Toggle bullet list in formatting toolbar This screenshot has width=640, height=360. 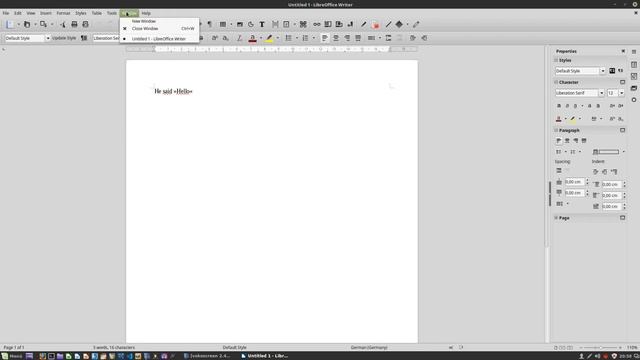[289, 38]
